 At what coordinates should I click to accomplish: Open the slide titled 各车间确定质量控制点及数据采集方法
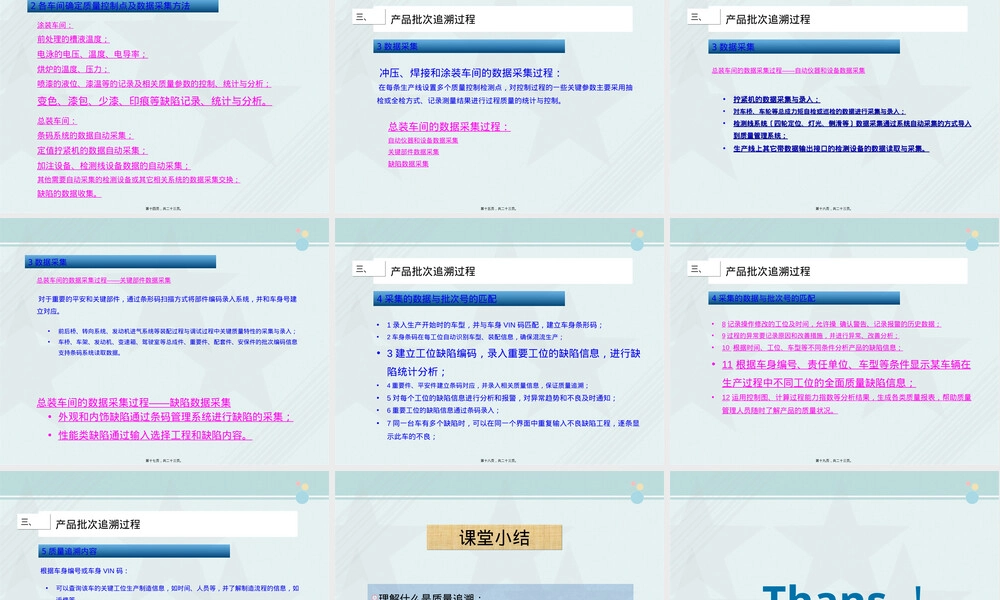tap(165, 107)
